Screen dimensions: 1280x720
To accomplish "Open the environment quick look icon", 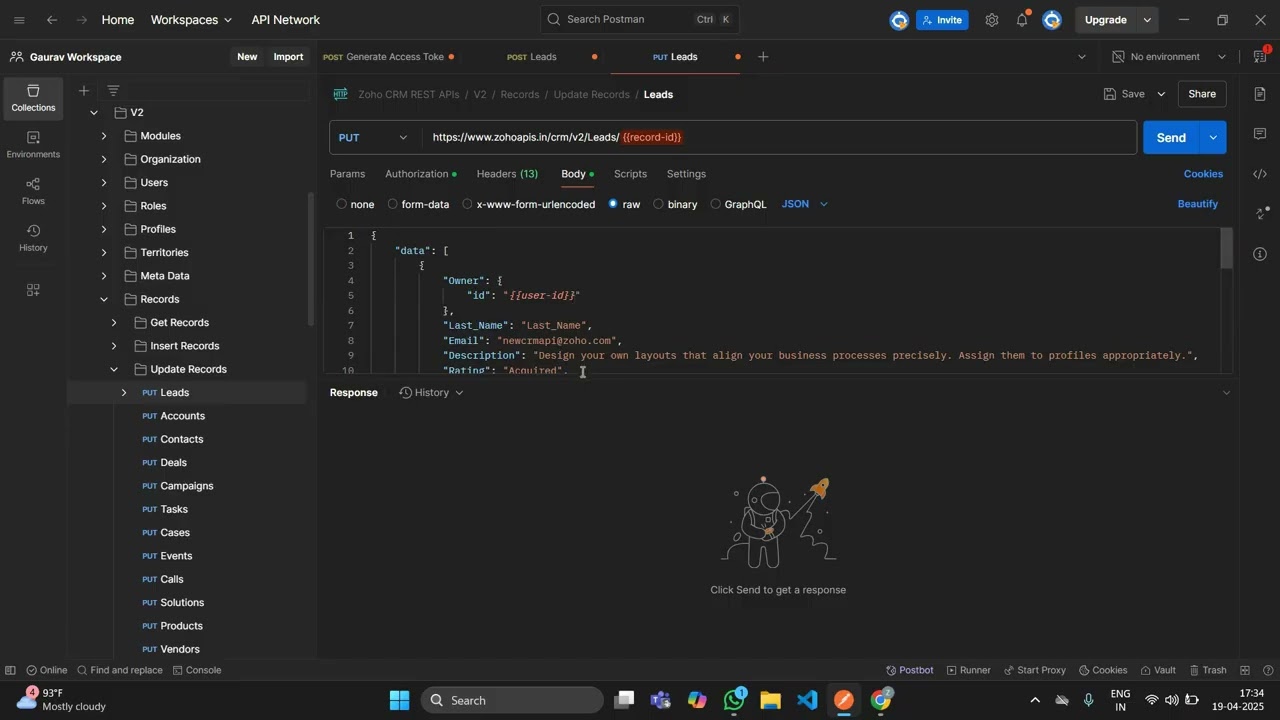I will [x=1260, y=57].
